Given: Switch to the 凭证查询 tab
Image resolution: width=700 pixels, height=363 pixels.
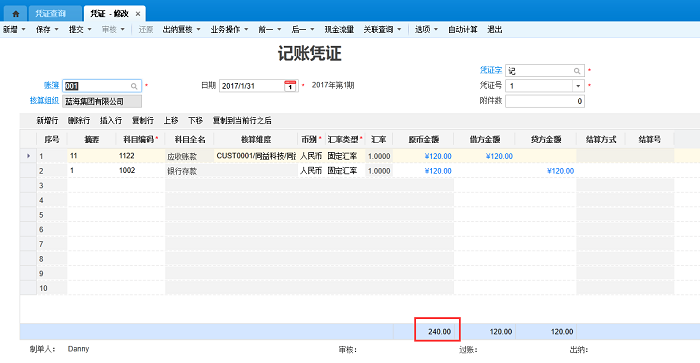Looking at the screenshot, I should tap(50, 14).
